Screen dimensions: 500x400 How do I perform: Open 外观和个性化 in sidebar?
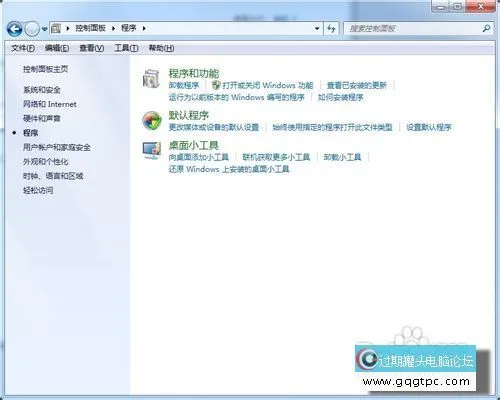pos(45,162)
